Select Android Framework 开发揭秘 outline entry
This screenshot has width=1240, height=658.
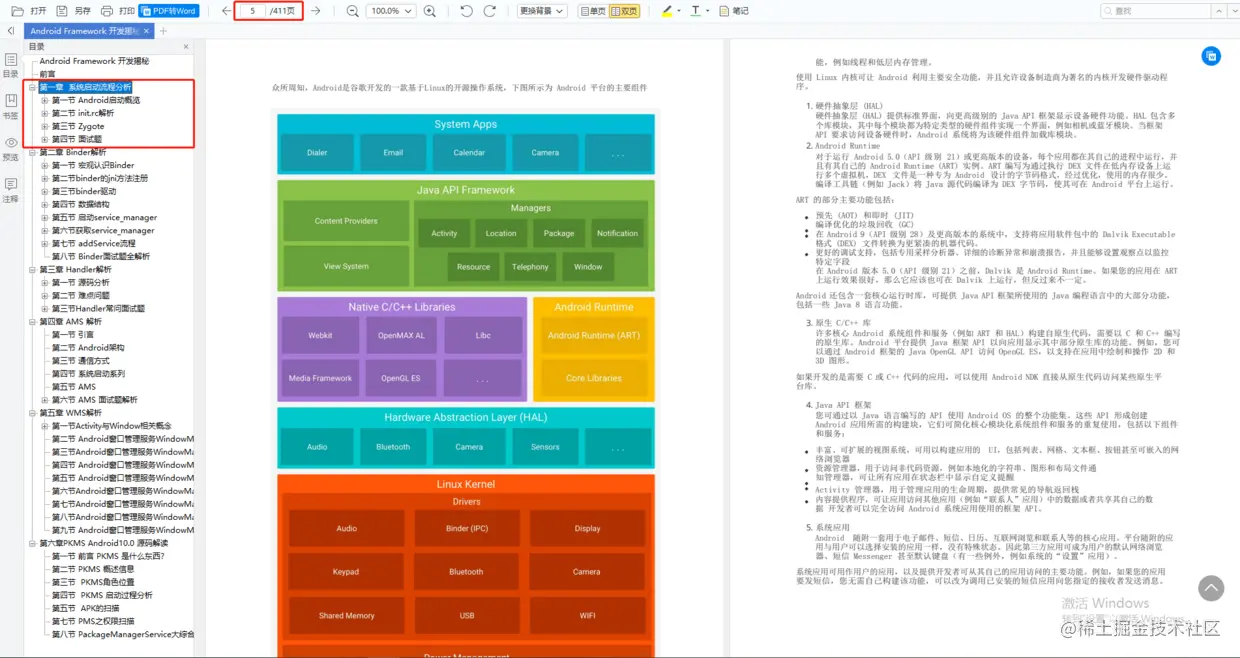[x=94, y=61]
